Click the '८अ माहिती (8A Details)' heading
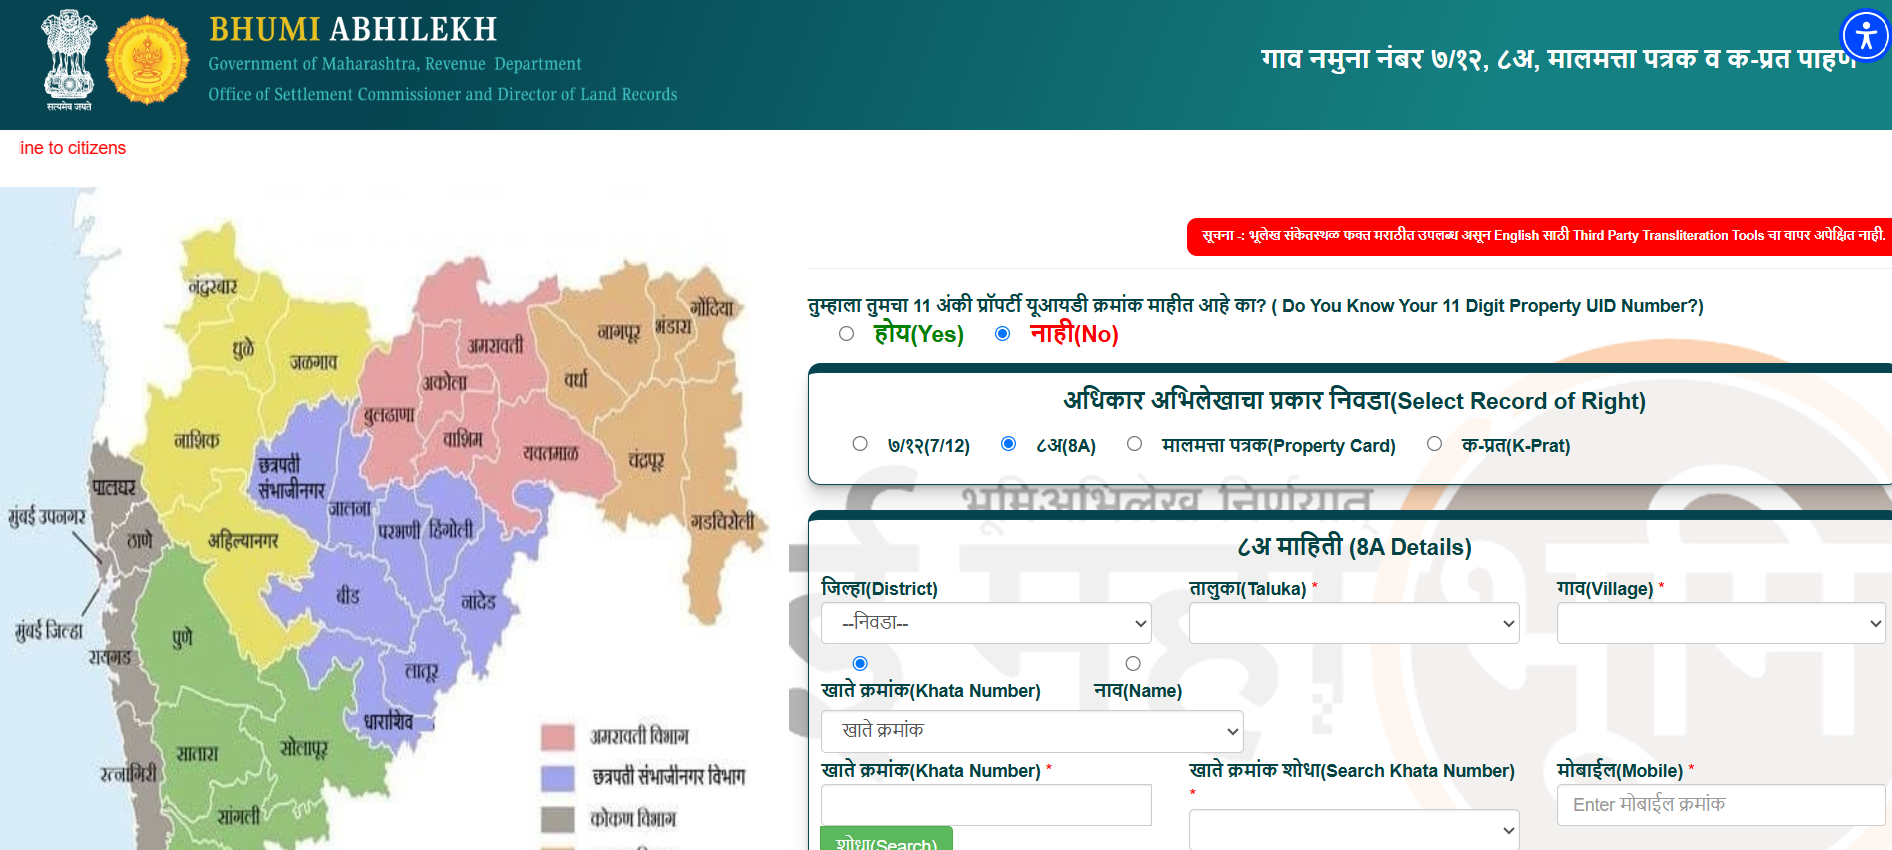 click(x=1354, y=547)
